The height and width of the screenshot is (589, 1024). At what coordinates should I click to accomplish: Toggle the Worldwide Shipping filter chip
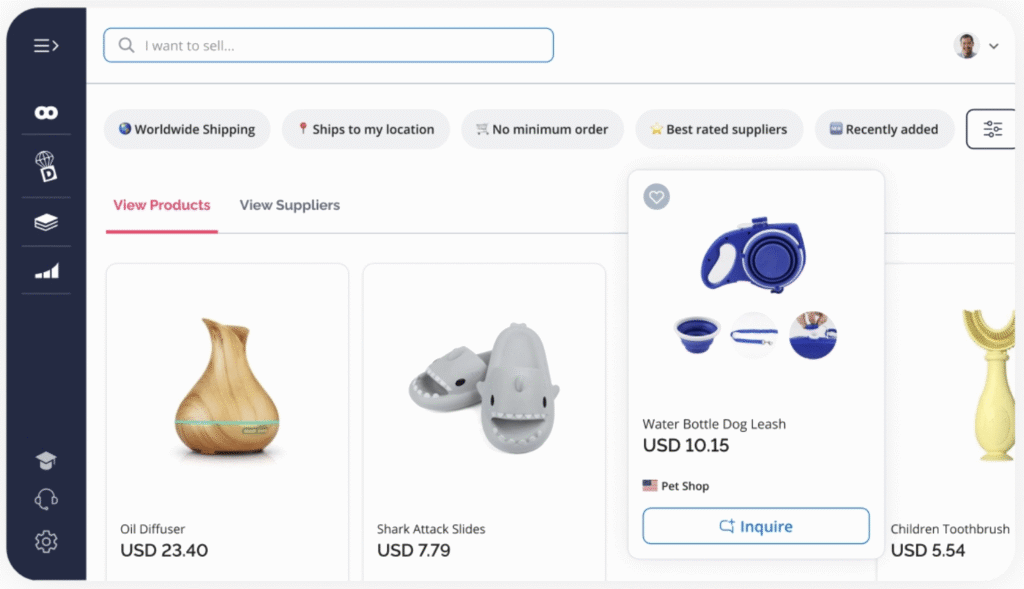click(187, 129)
